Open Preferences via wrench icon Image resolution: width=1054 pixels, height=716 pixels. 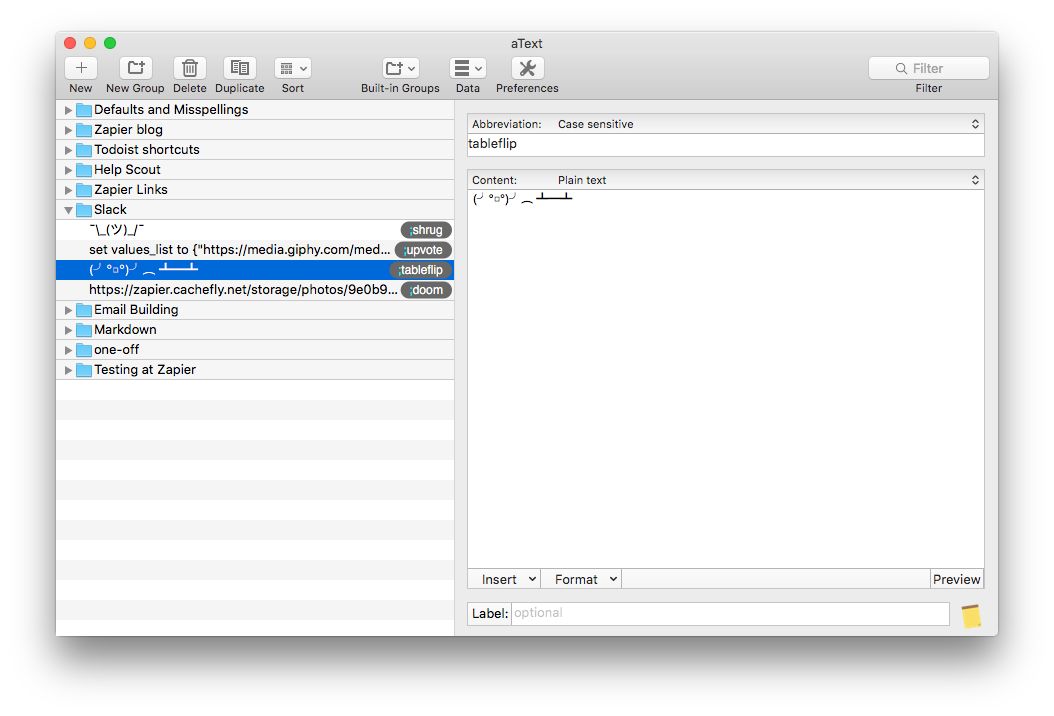tap(528, 68)
